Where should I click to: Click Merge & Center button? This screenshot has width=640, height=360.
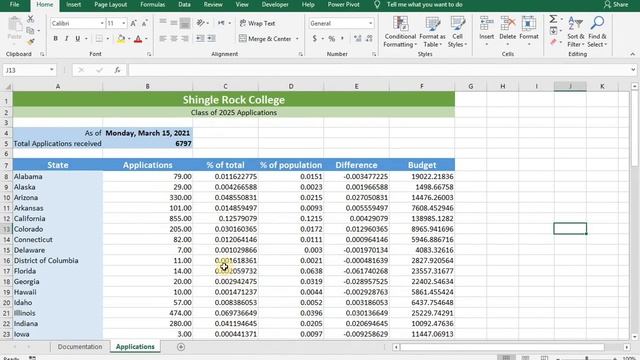pos(265,39)
